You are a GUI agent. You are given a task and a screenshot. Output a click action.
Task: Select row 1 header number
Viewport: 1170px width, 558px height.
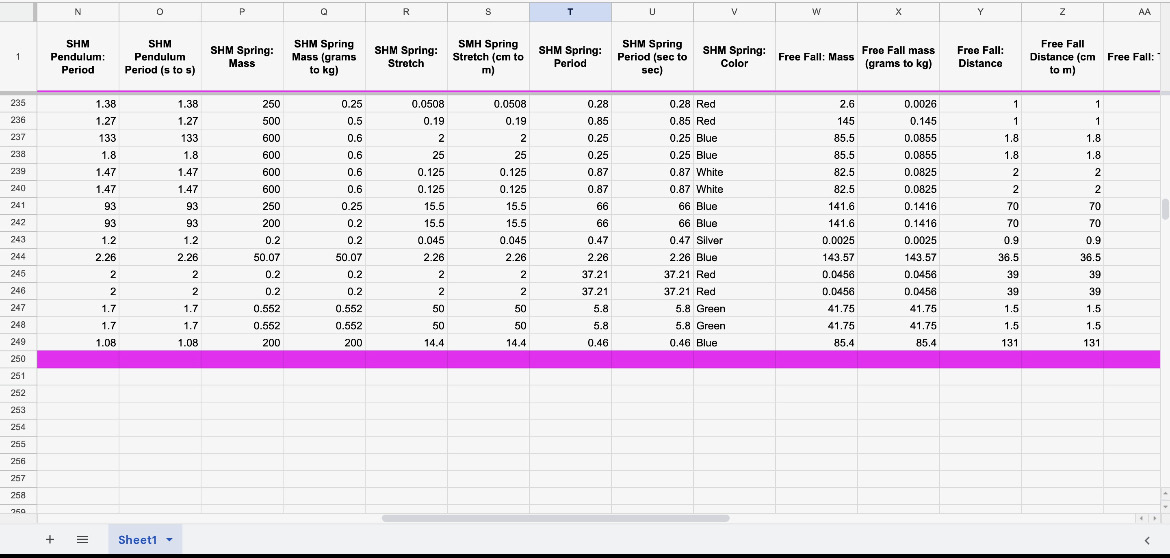(19, 57)
